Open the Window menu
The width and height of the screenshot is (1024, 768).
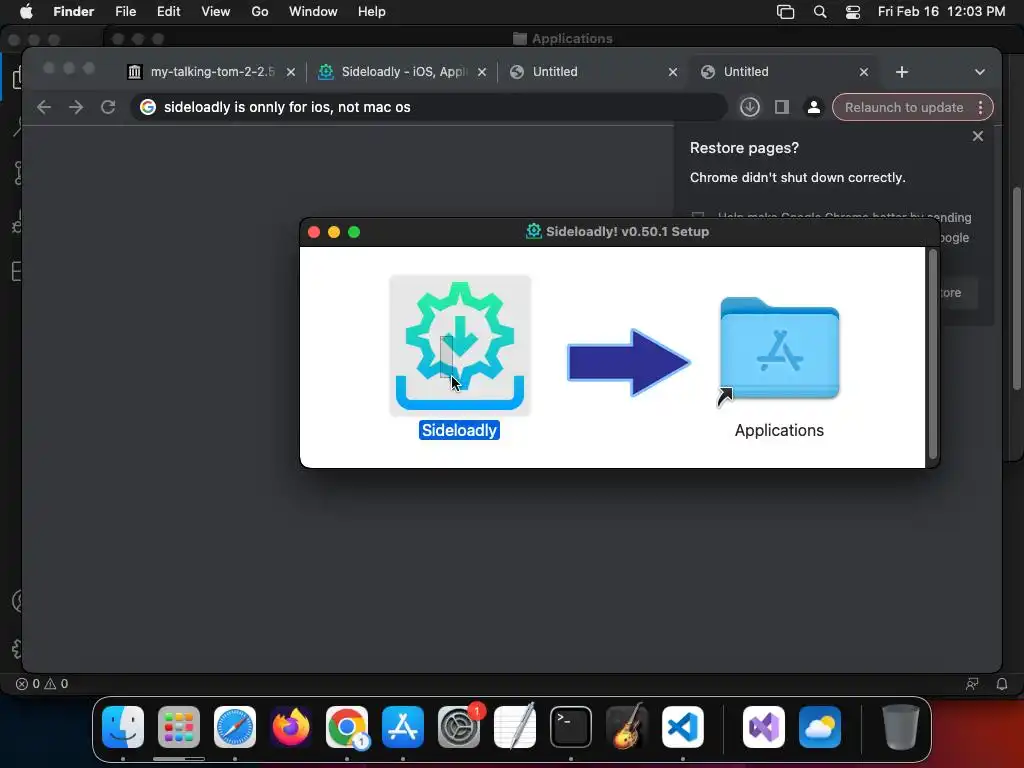[x=313, y=12]
